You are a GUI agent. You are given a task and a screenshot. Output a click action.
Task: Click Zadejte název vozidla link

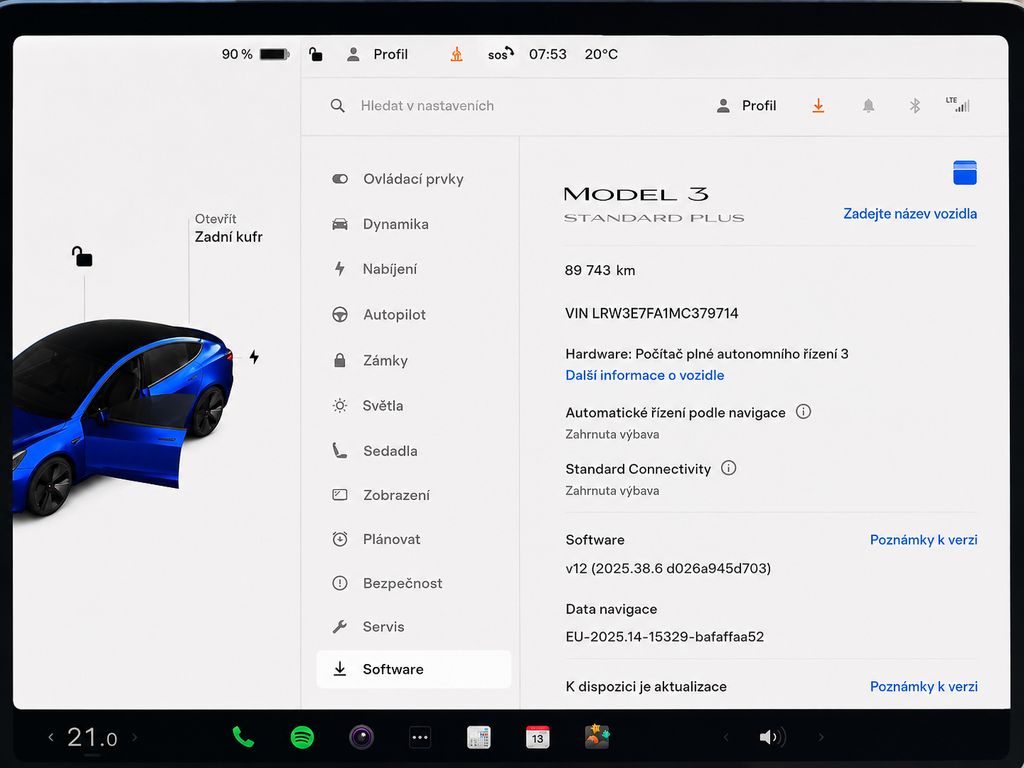pos(910,214)
